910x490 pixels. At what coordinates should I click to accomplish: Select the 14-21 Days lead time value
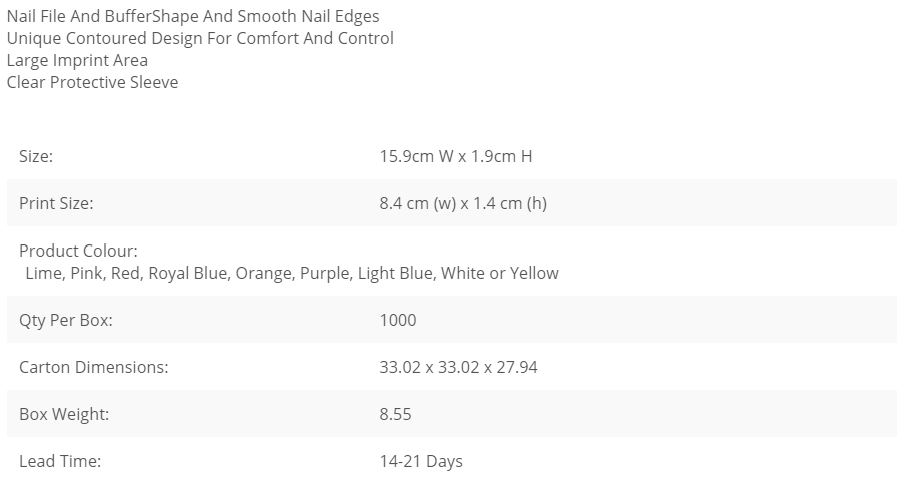(x=421, y=462)
